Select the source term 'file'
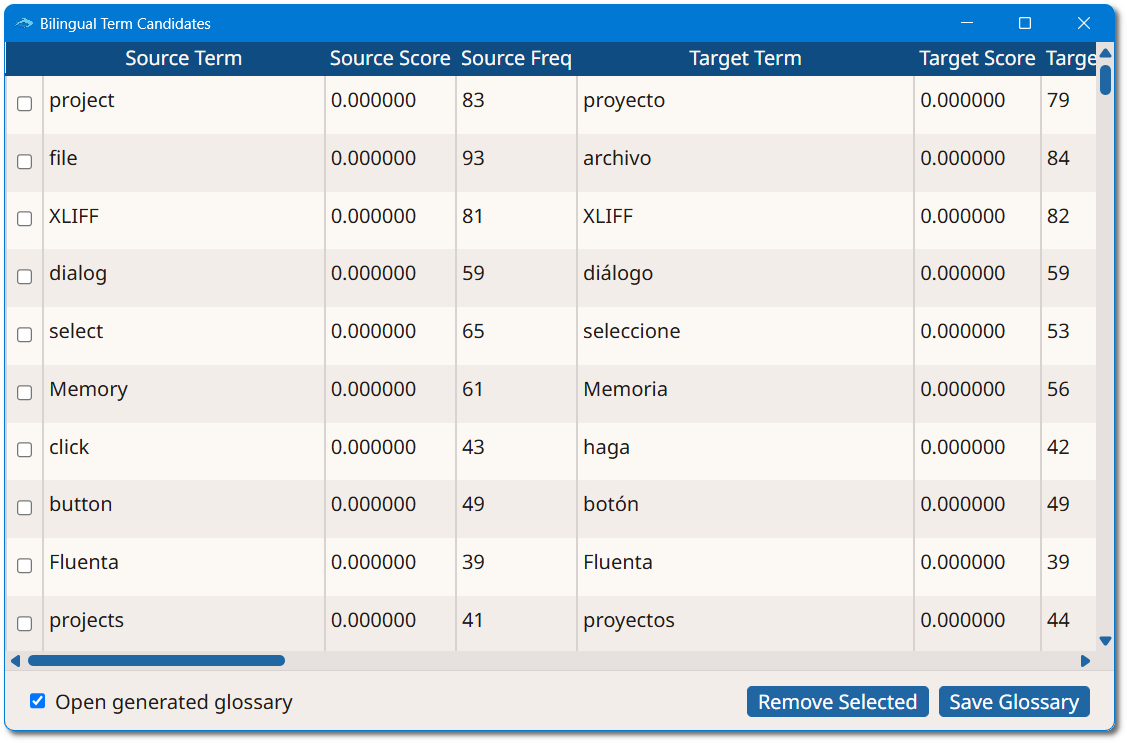This screenshot has width=1127, height=743. point(63,158)
